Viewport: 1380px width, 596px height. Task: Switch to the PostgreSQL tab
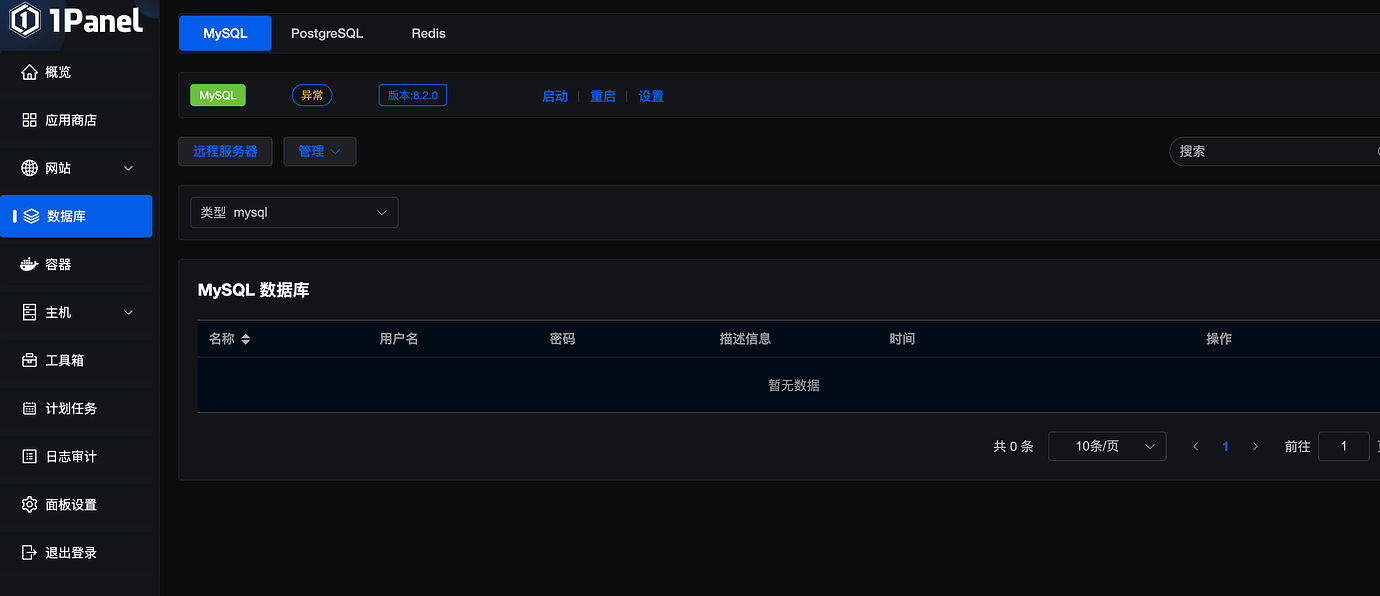point(327,32)
